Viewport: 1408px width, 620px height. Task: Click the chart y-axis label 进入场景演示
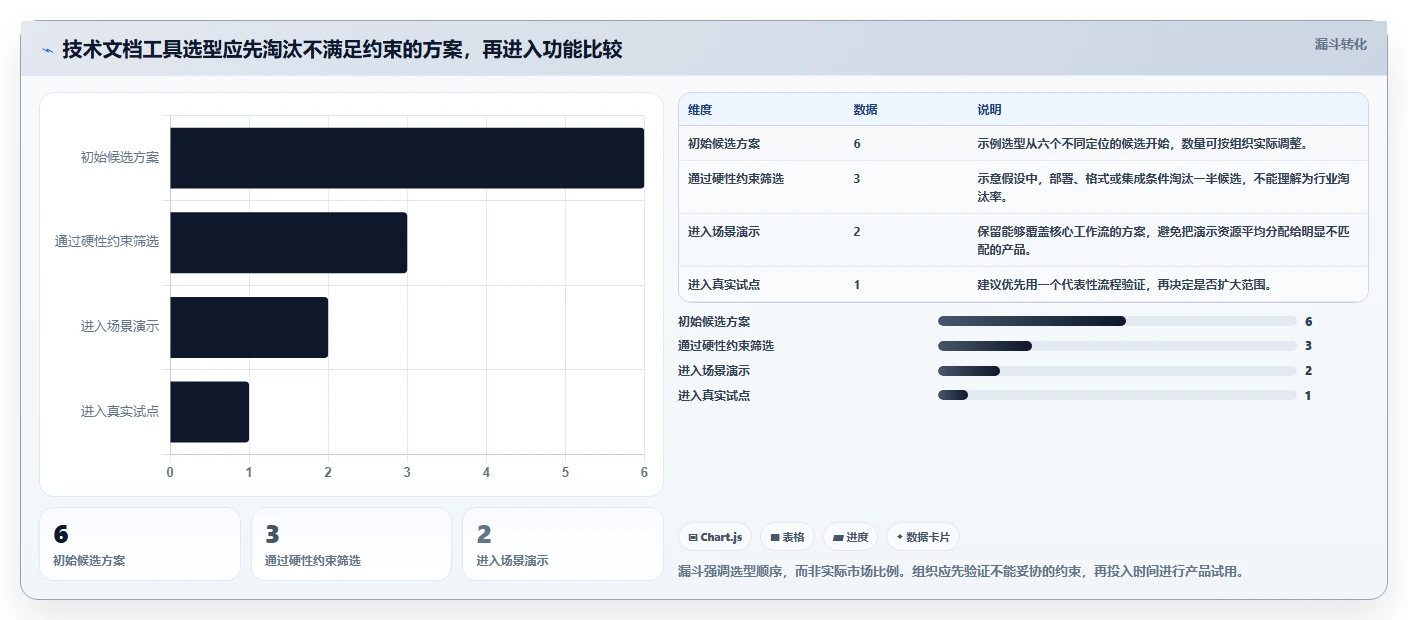point(120,327)
